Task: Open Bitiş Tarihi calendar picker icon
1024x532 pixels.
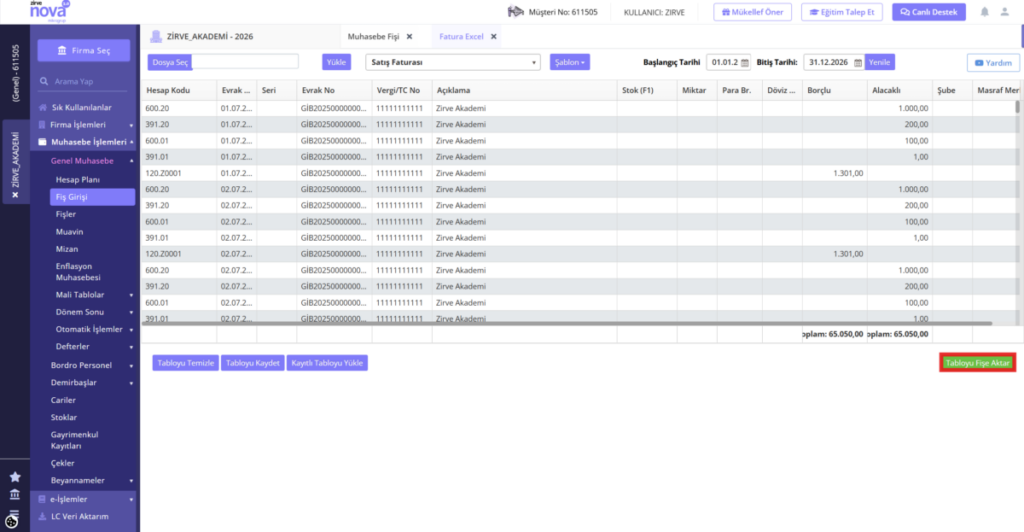Action: pyautogui.click(x=858, y=63)
